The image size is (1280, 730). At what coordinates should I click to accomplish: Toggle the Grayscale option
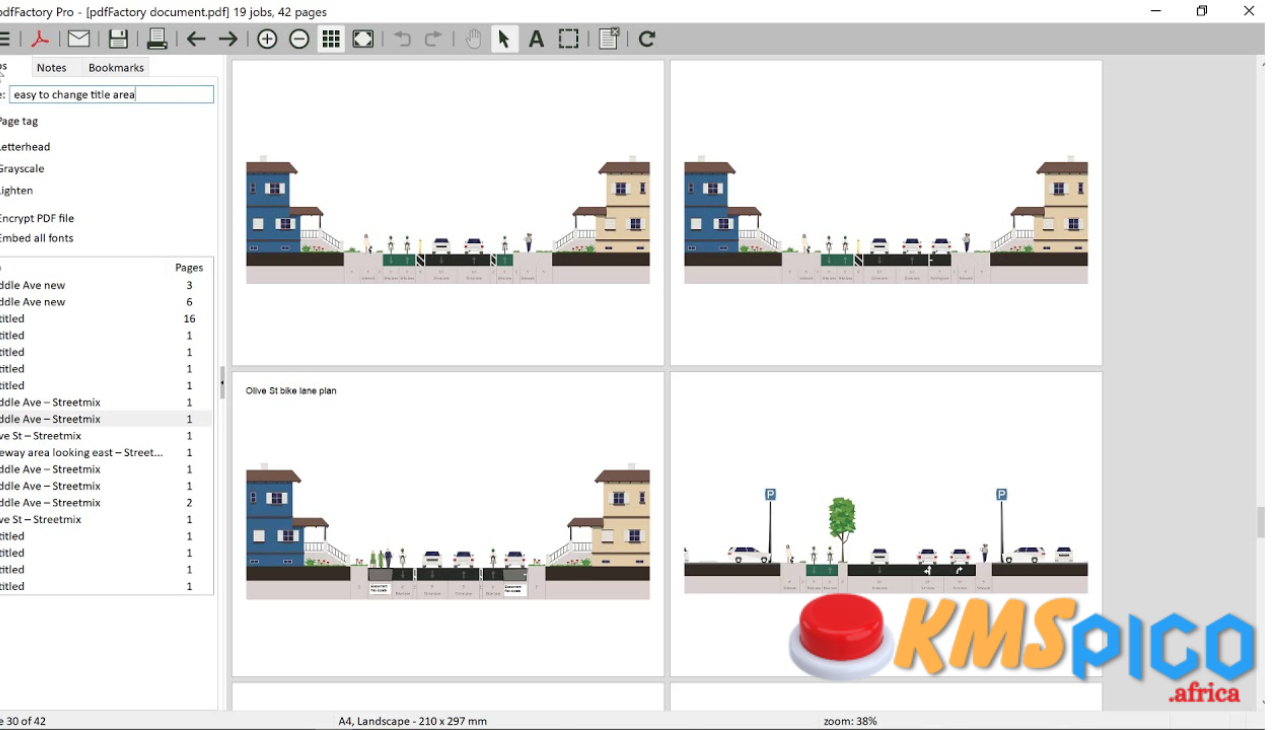(21, 169)
